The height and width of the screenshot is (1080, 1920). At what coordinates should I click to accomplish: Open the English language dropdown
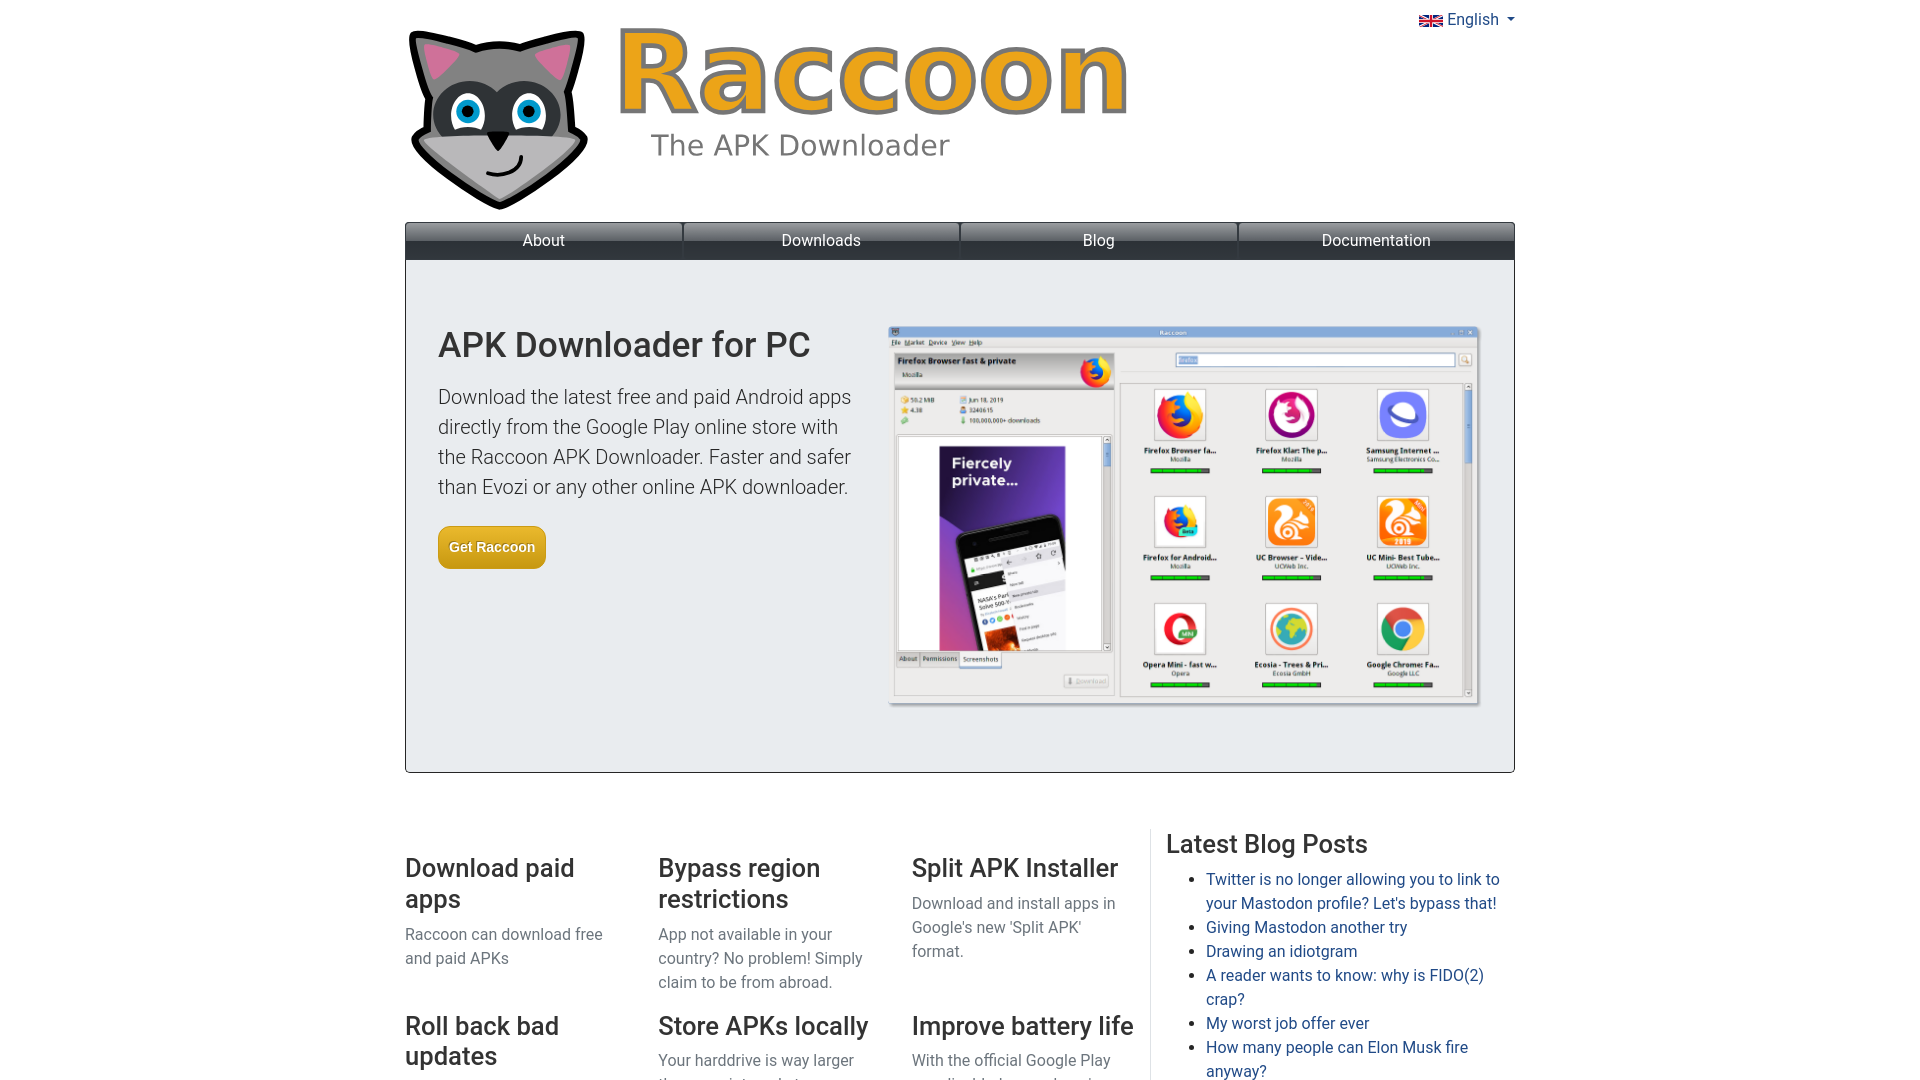click(1467, 20)
